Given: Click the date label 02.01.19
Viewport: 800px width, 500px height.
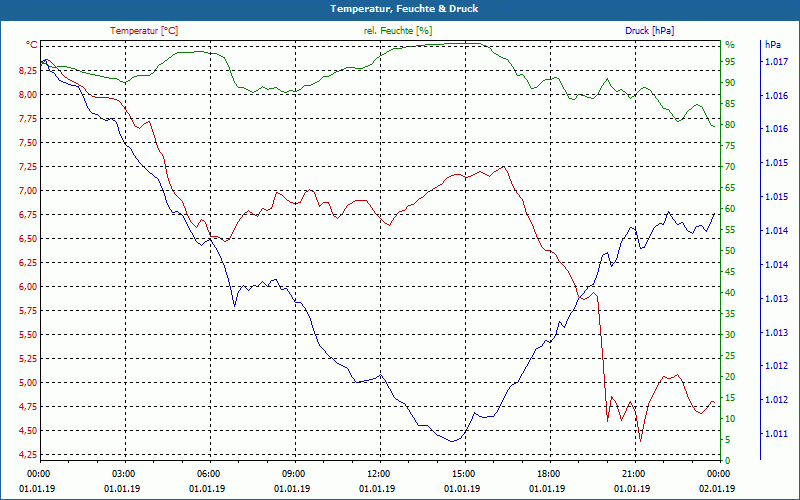Looking at the screenshot, I should [x=717, y=489].
